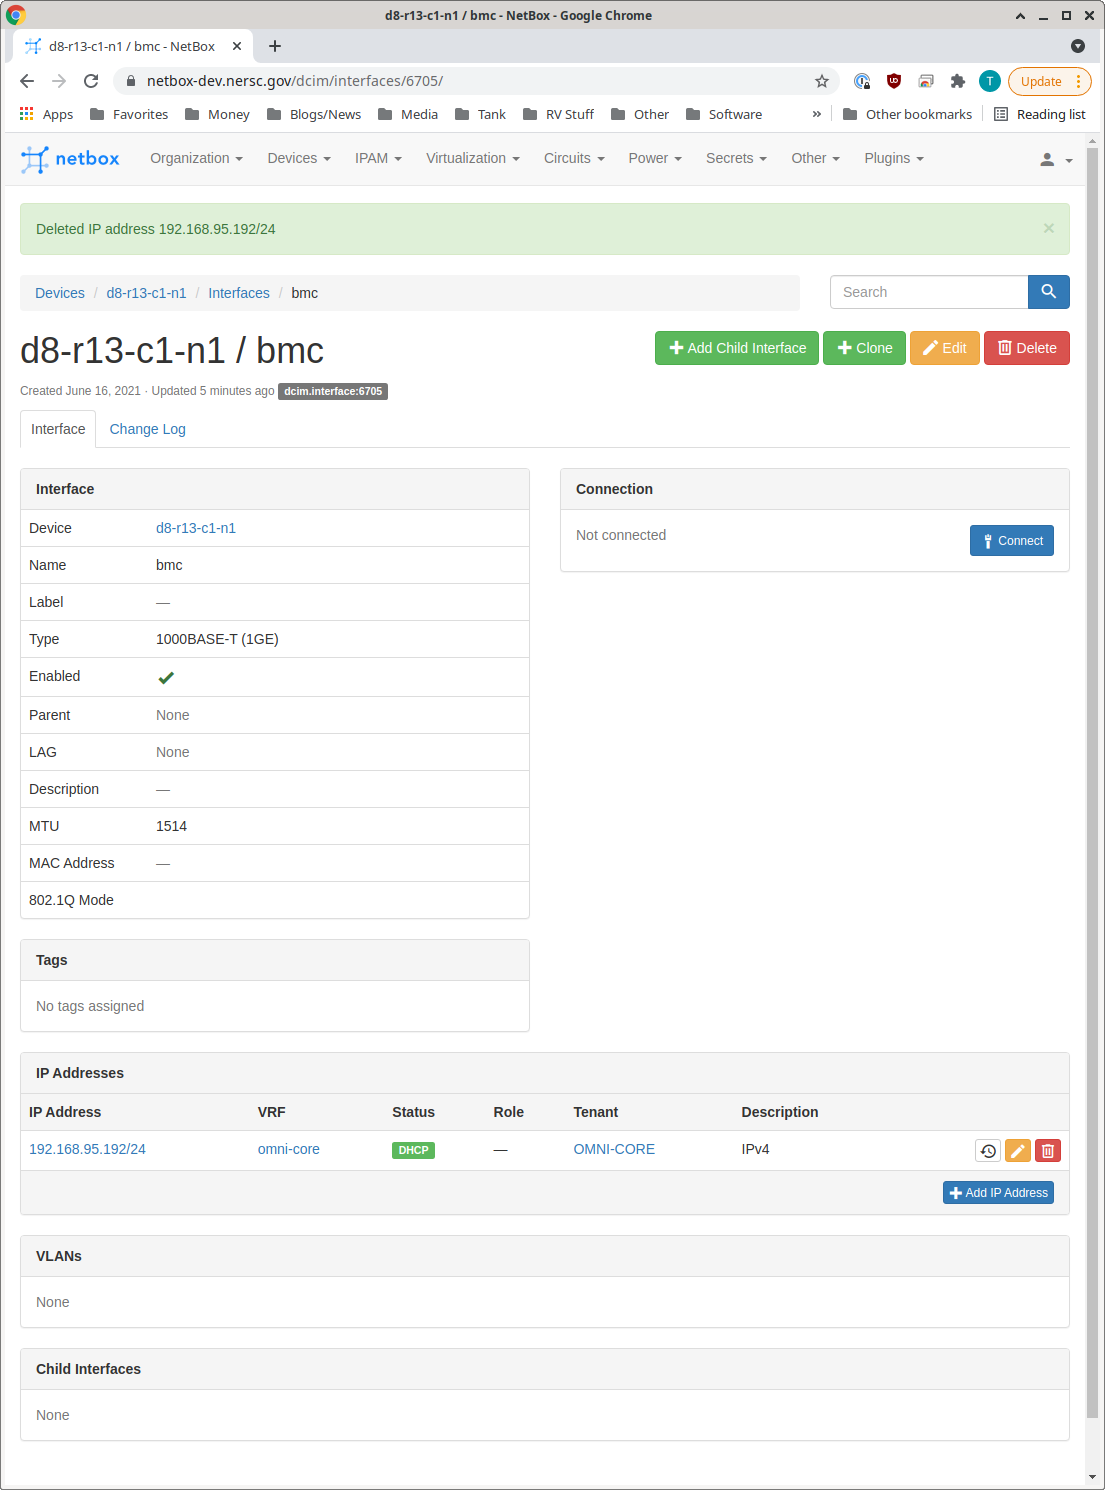1105x1490 pixels.
Task: Open the Chrome extensions puzzle icon
Action: click(x=957, y=81)
